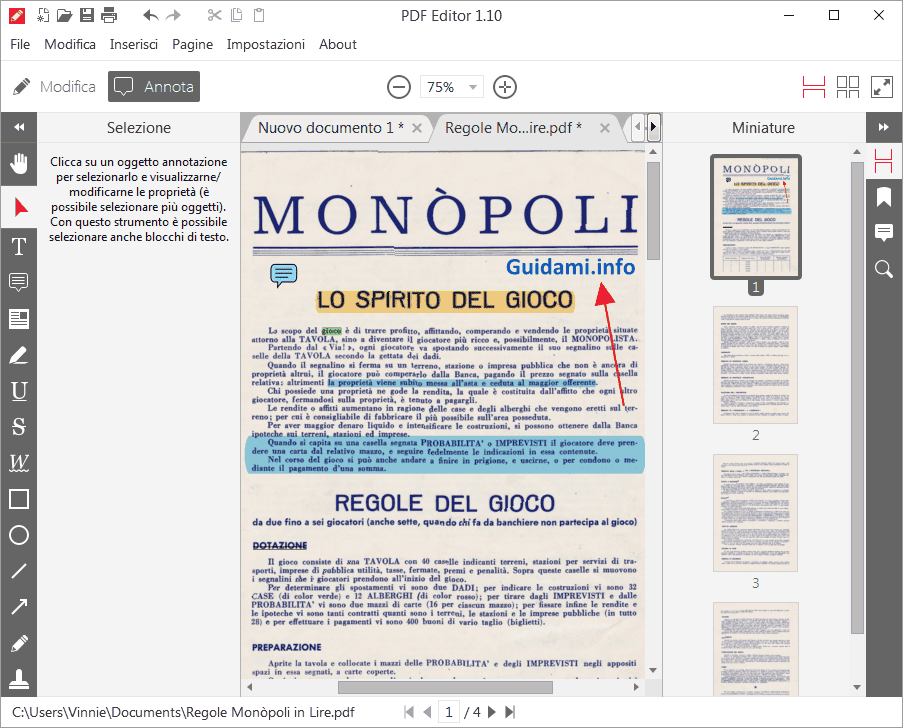This screenshot has height=728, width=903.
Task: Collapse the right Miniature panel
Action: coord(884,127)
